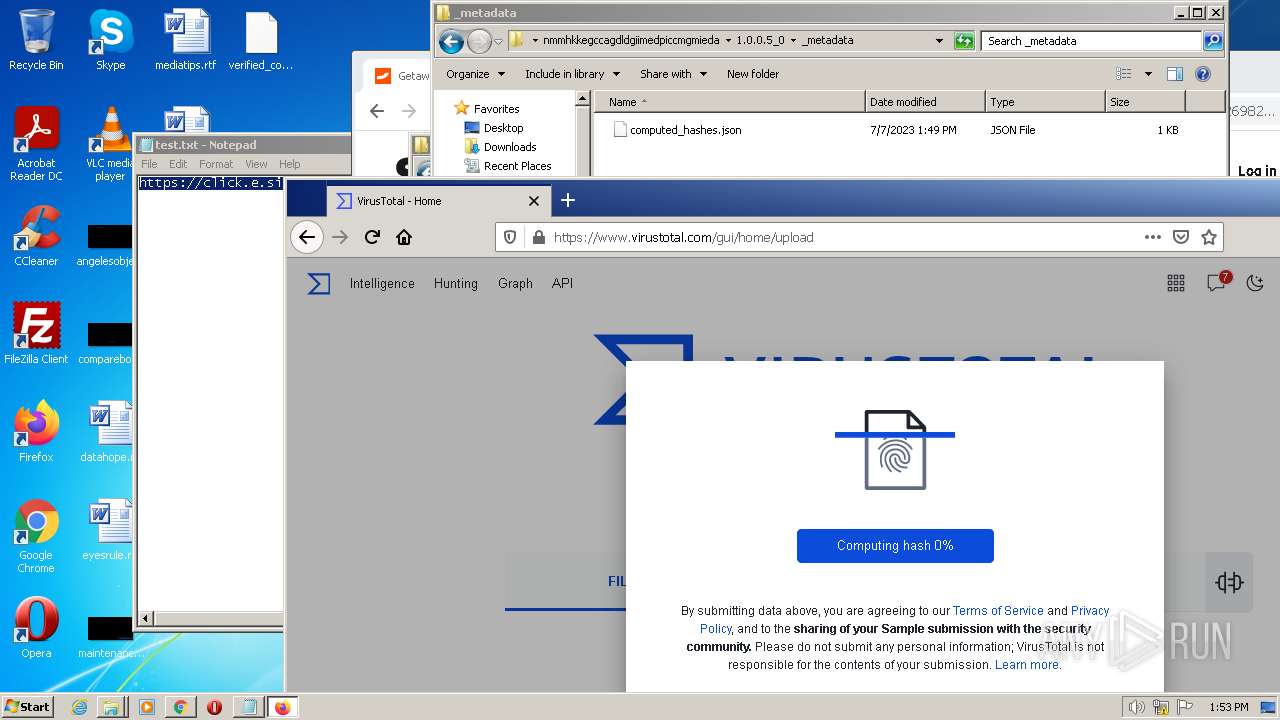Open Notepad Edit menu

pyautogui.click(x=178, y=164)
